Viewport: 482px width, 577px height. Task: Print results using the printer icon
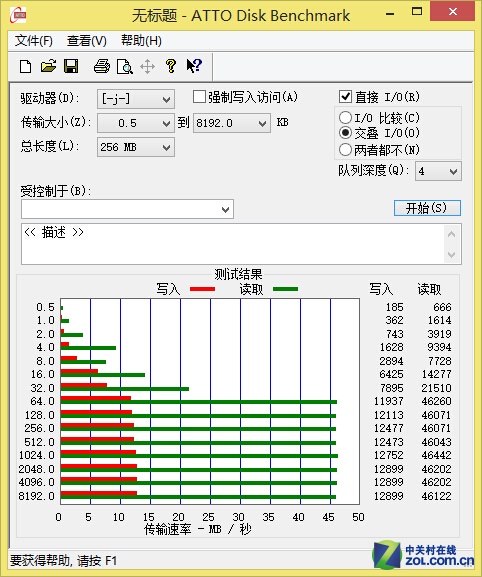pos(102,67)
